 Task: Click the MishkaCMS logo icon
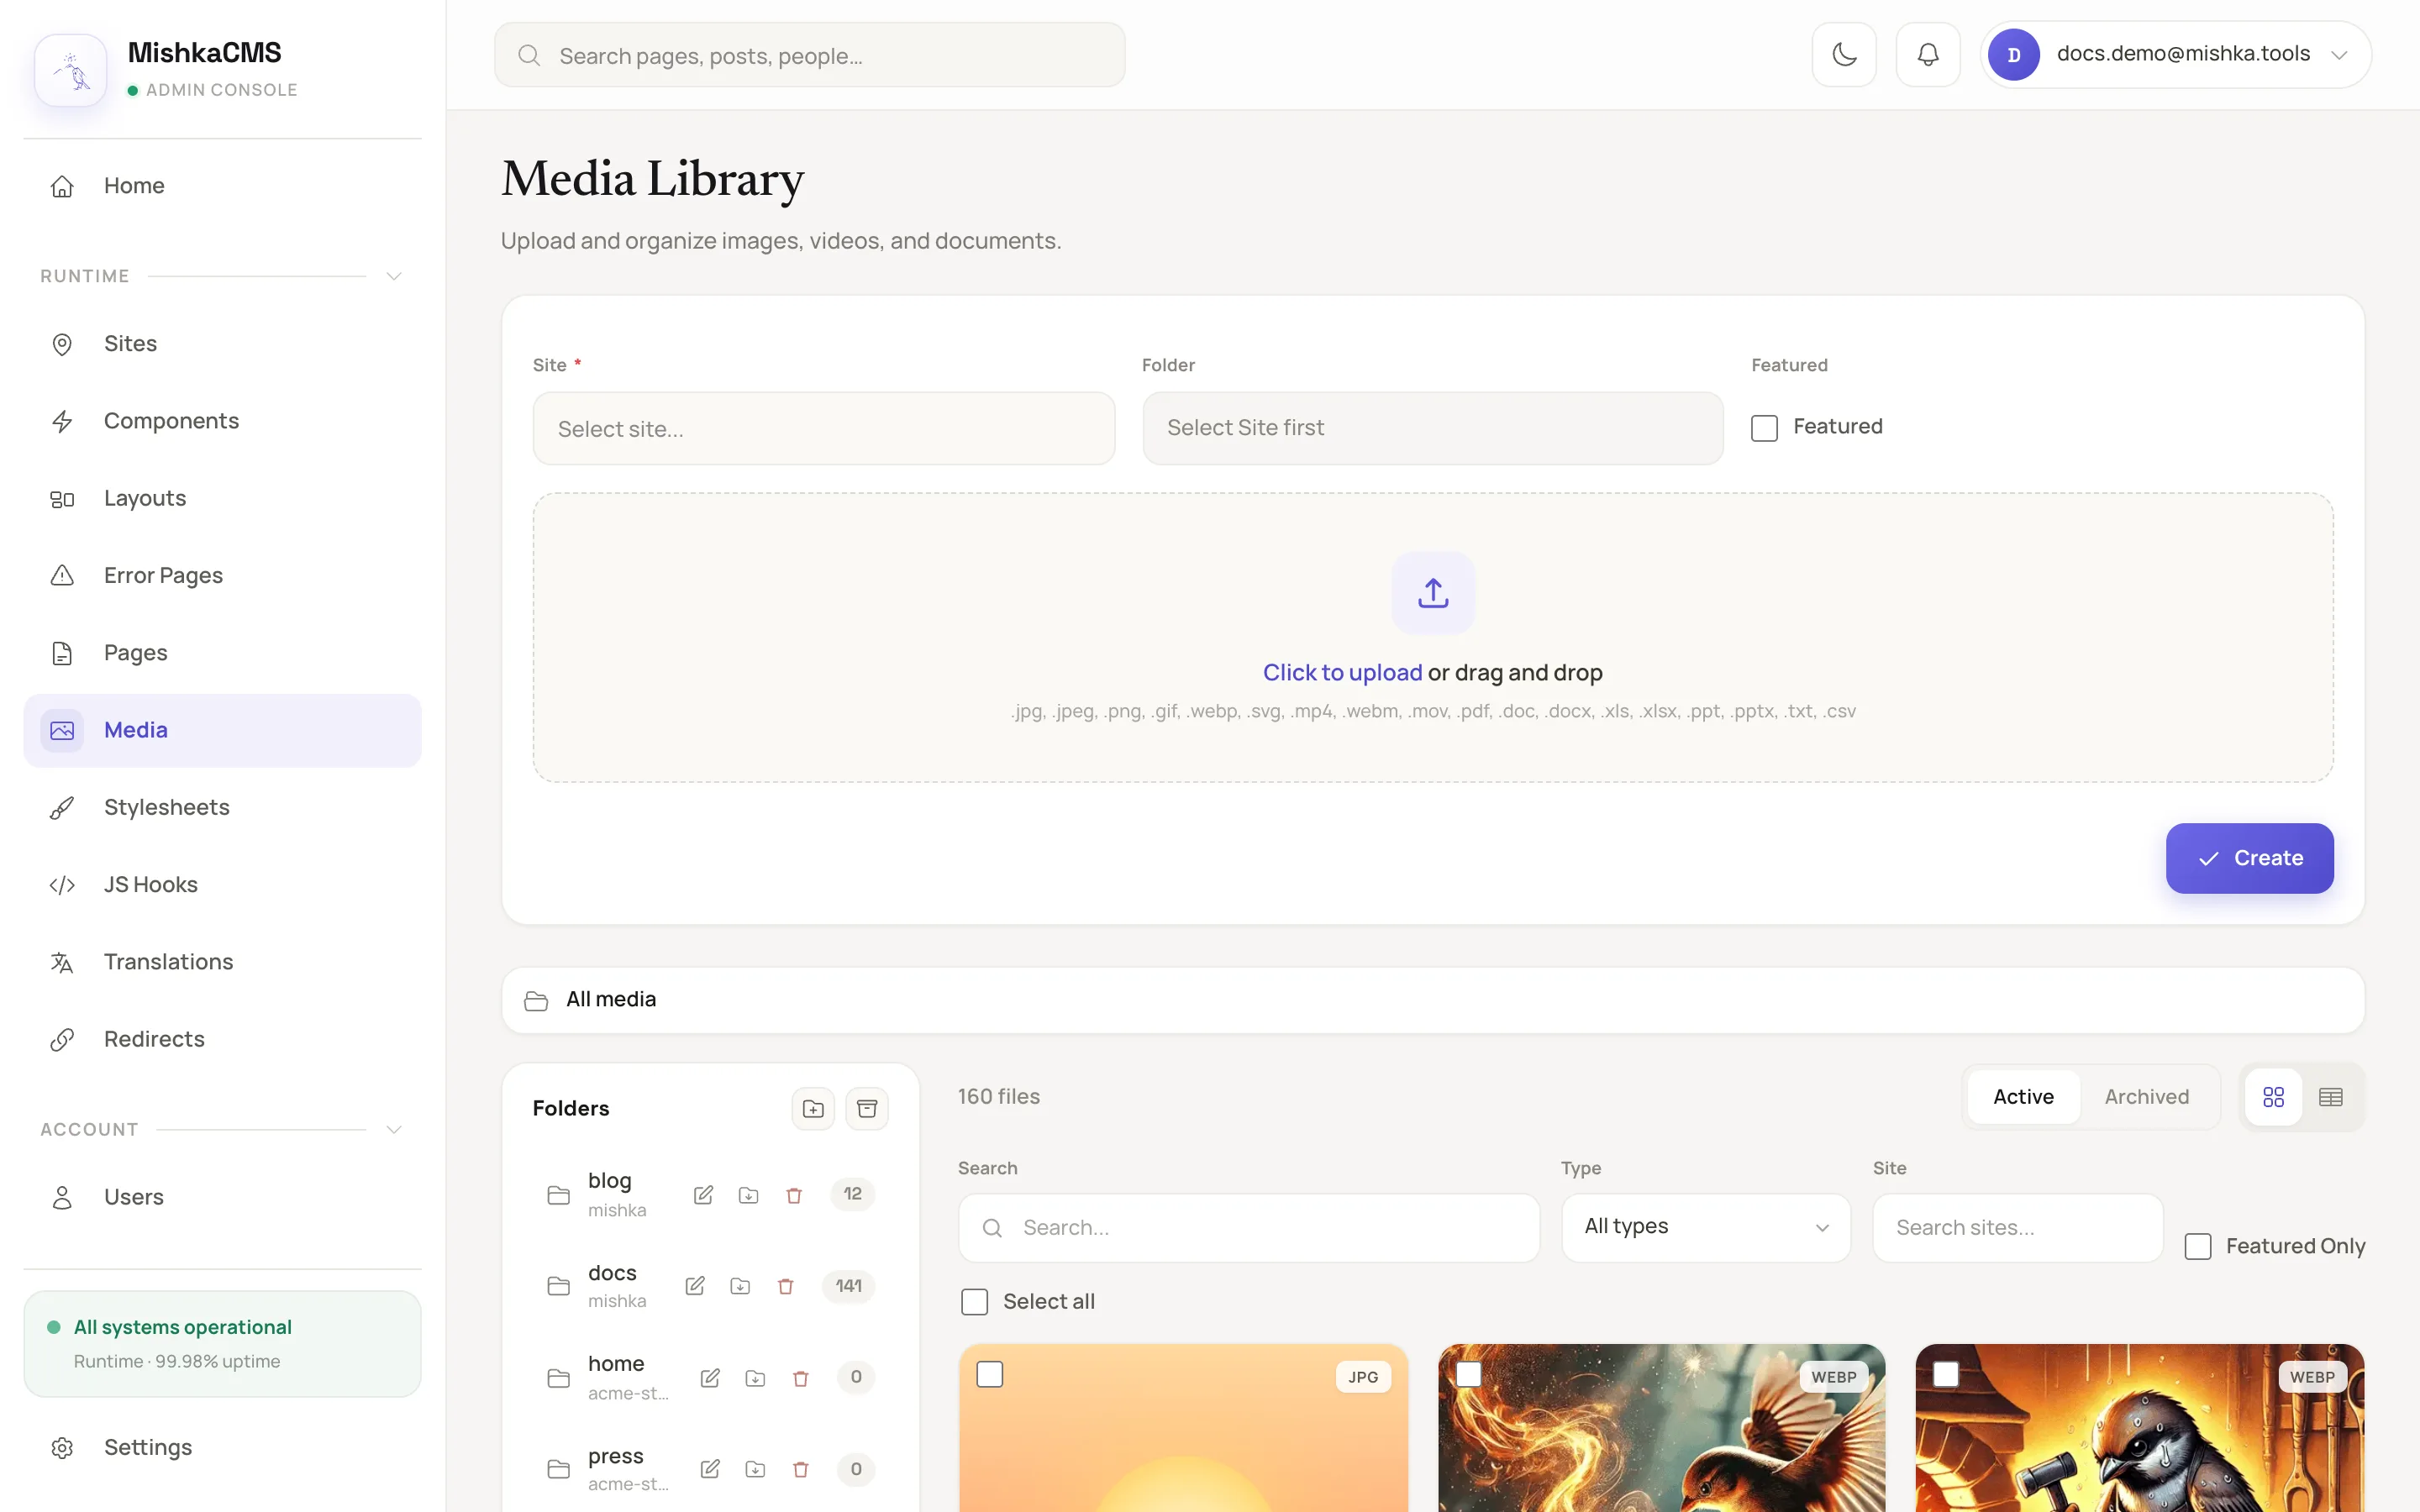click(70, 70)
